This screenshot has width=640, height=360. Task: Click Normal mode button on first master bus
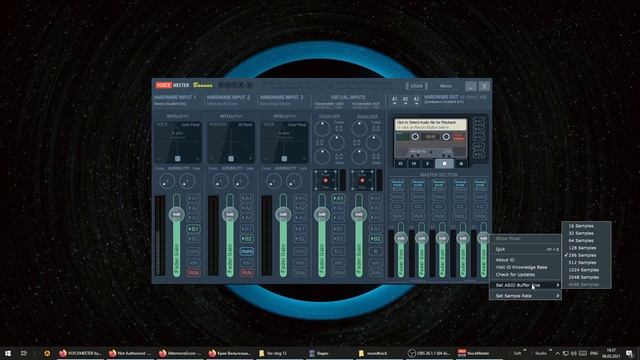pos(397,184)
